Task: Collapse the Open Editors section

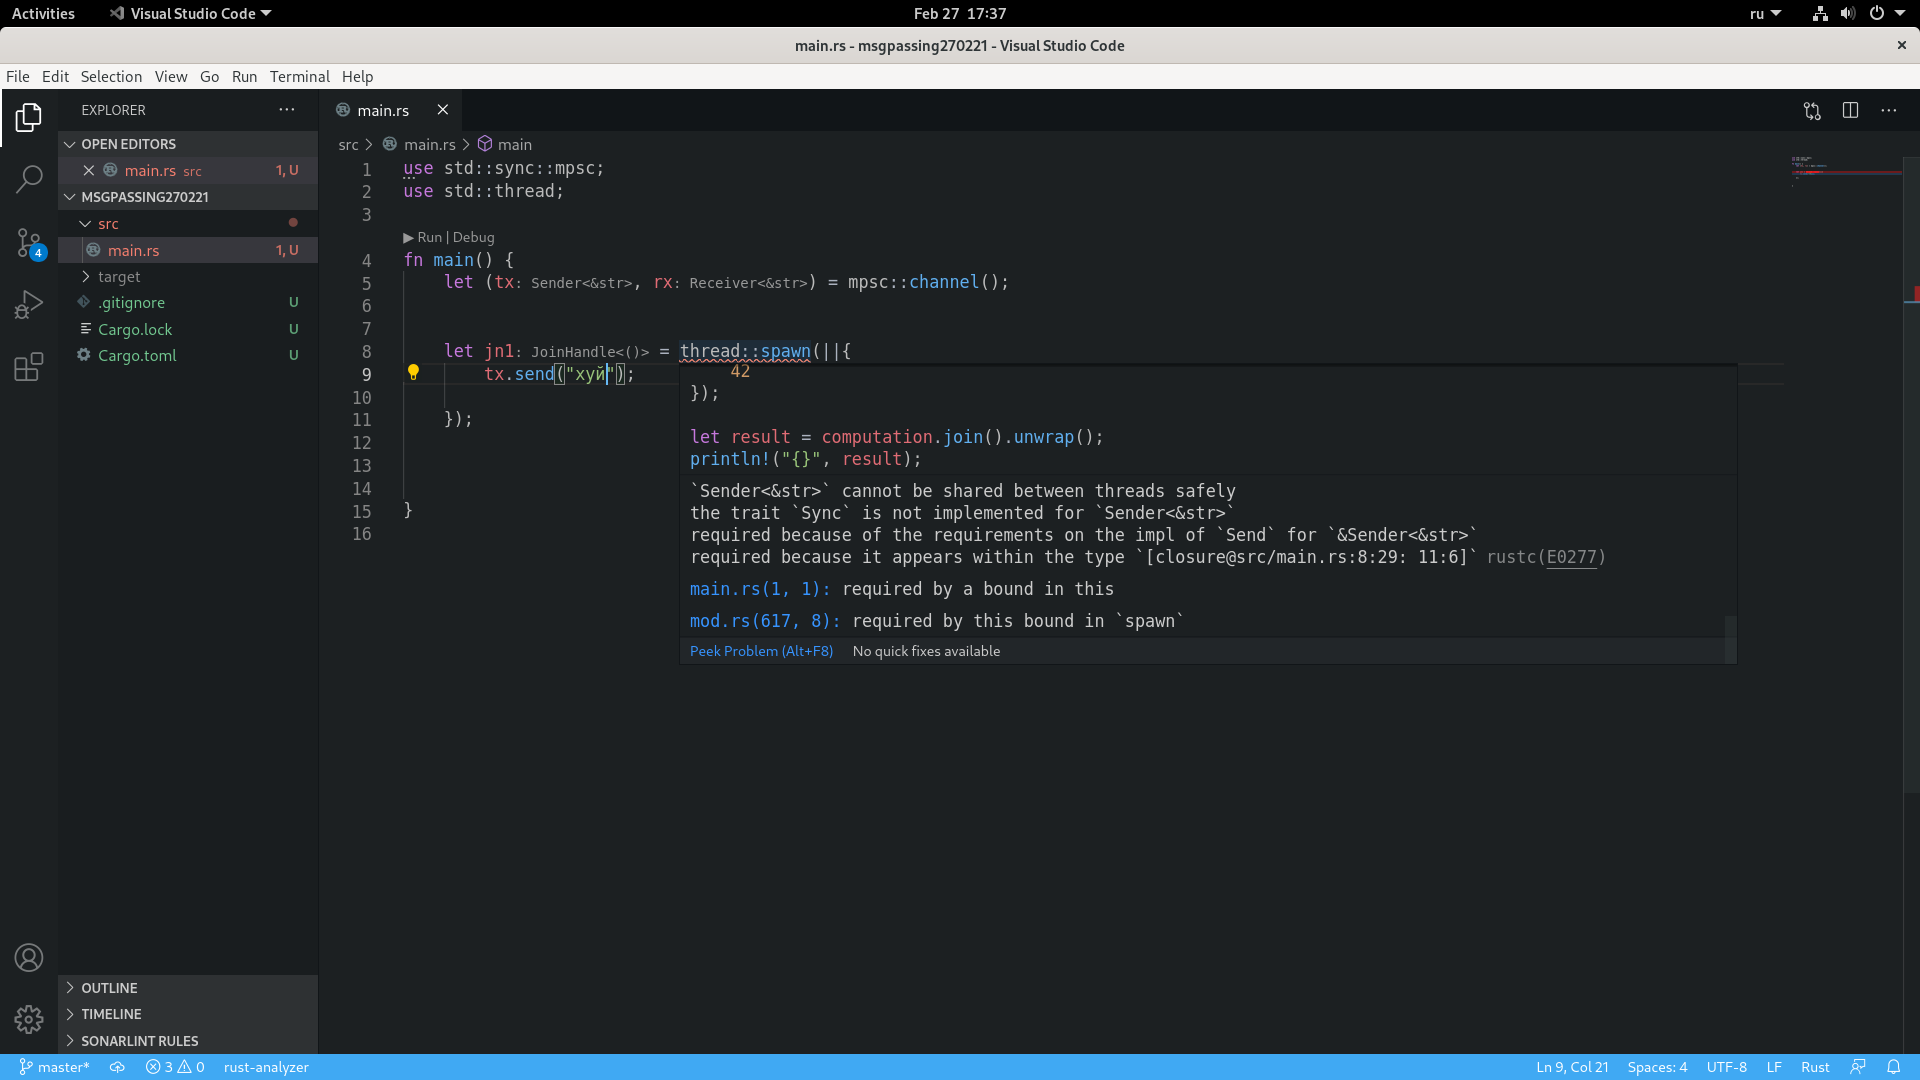Action: tap(188, 144)
